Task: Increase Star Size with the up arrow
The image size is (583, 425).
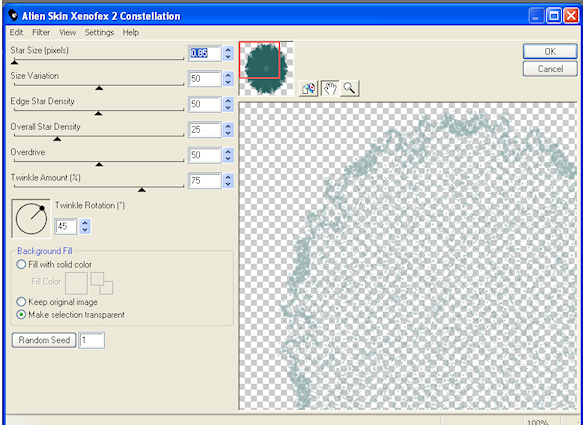Action: (228, 50)
